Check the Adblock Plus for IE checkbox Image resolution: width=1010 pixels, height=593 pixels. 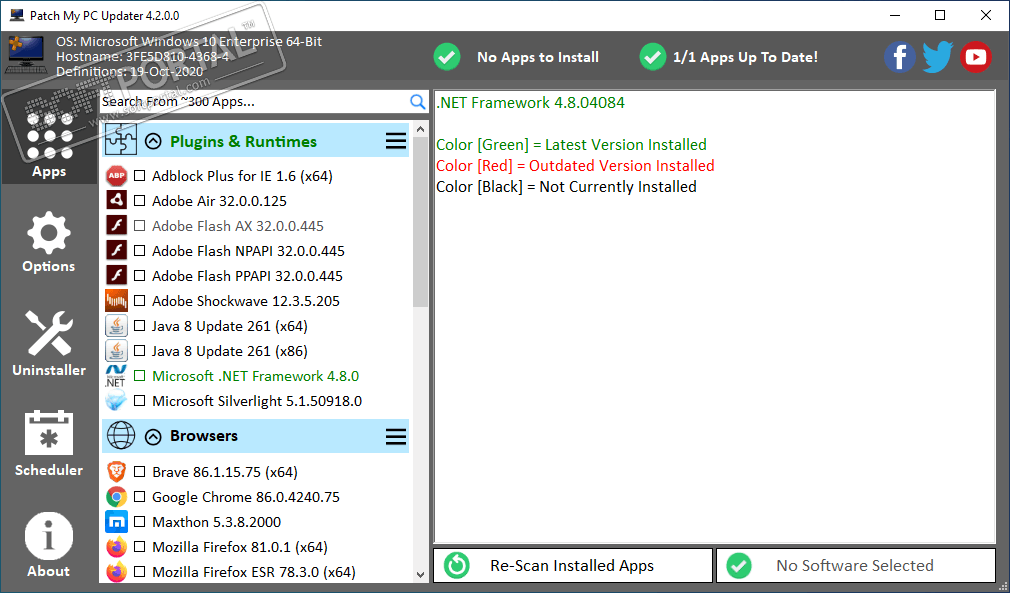[139, 176]
